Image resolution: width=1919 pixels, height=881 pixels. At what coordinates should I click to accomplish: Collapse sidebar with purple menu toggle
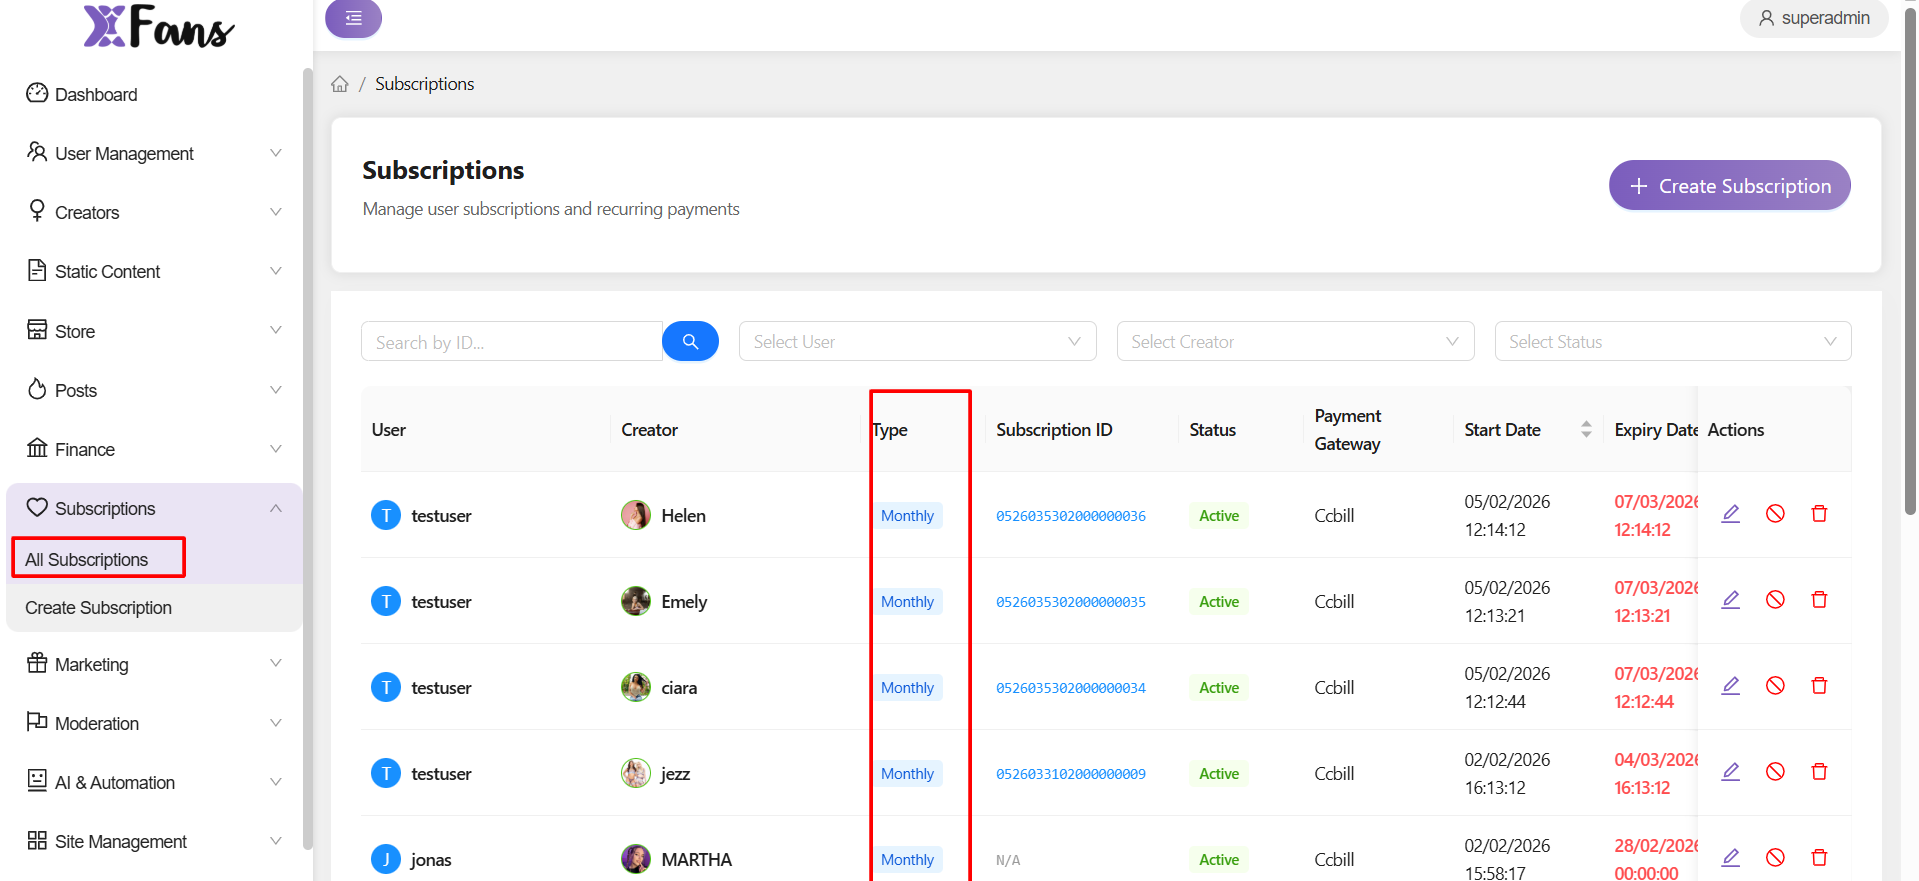[x=353, y=18]
